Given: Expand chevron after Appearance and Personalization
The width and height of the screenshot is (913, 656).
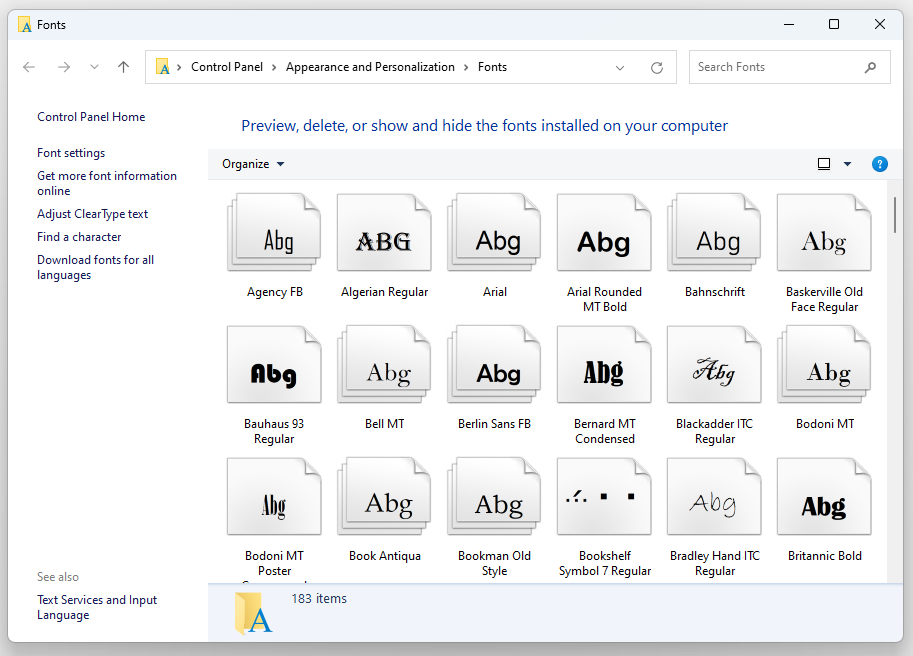Looking at the screenshot, I should point(466,68).
